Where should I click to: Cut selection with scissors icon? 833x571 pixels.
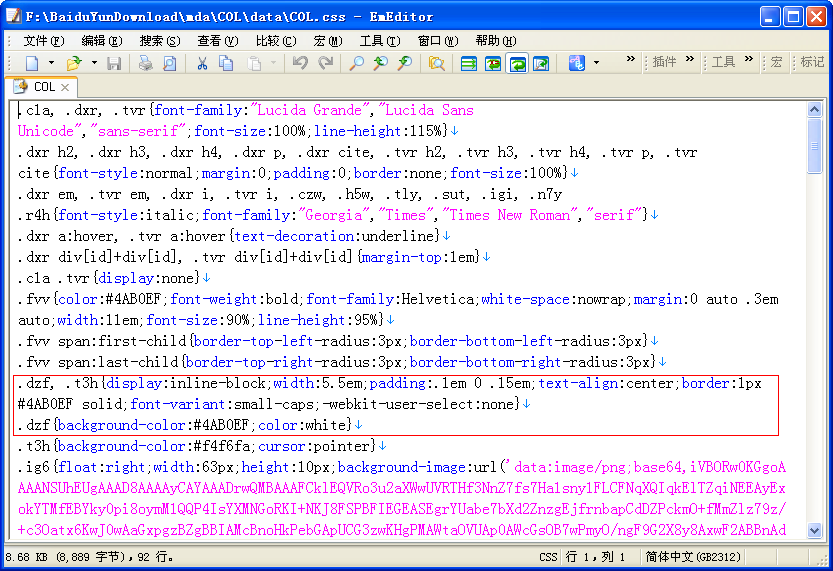(202, 63)
